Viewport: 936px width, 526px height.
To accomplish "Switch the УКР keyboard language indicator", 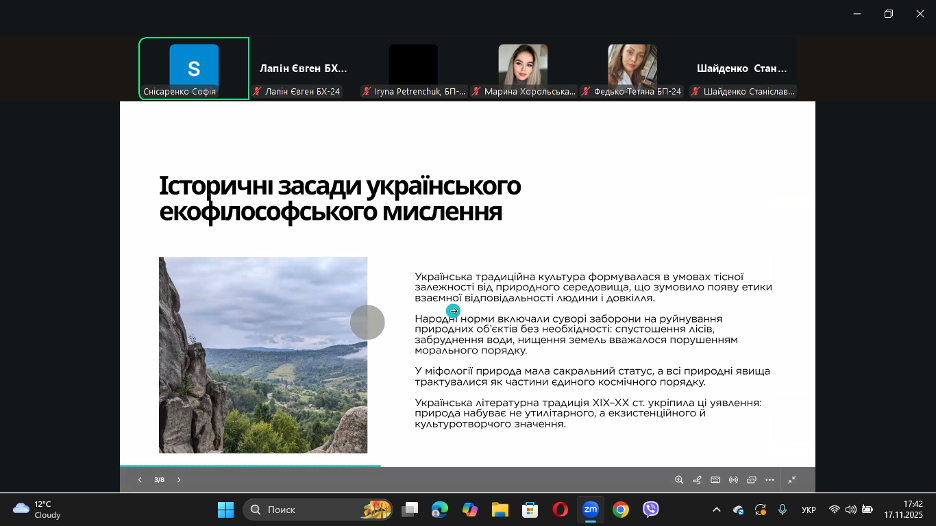I will 808,510.
